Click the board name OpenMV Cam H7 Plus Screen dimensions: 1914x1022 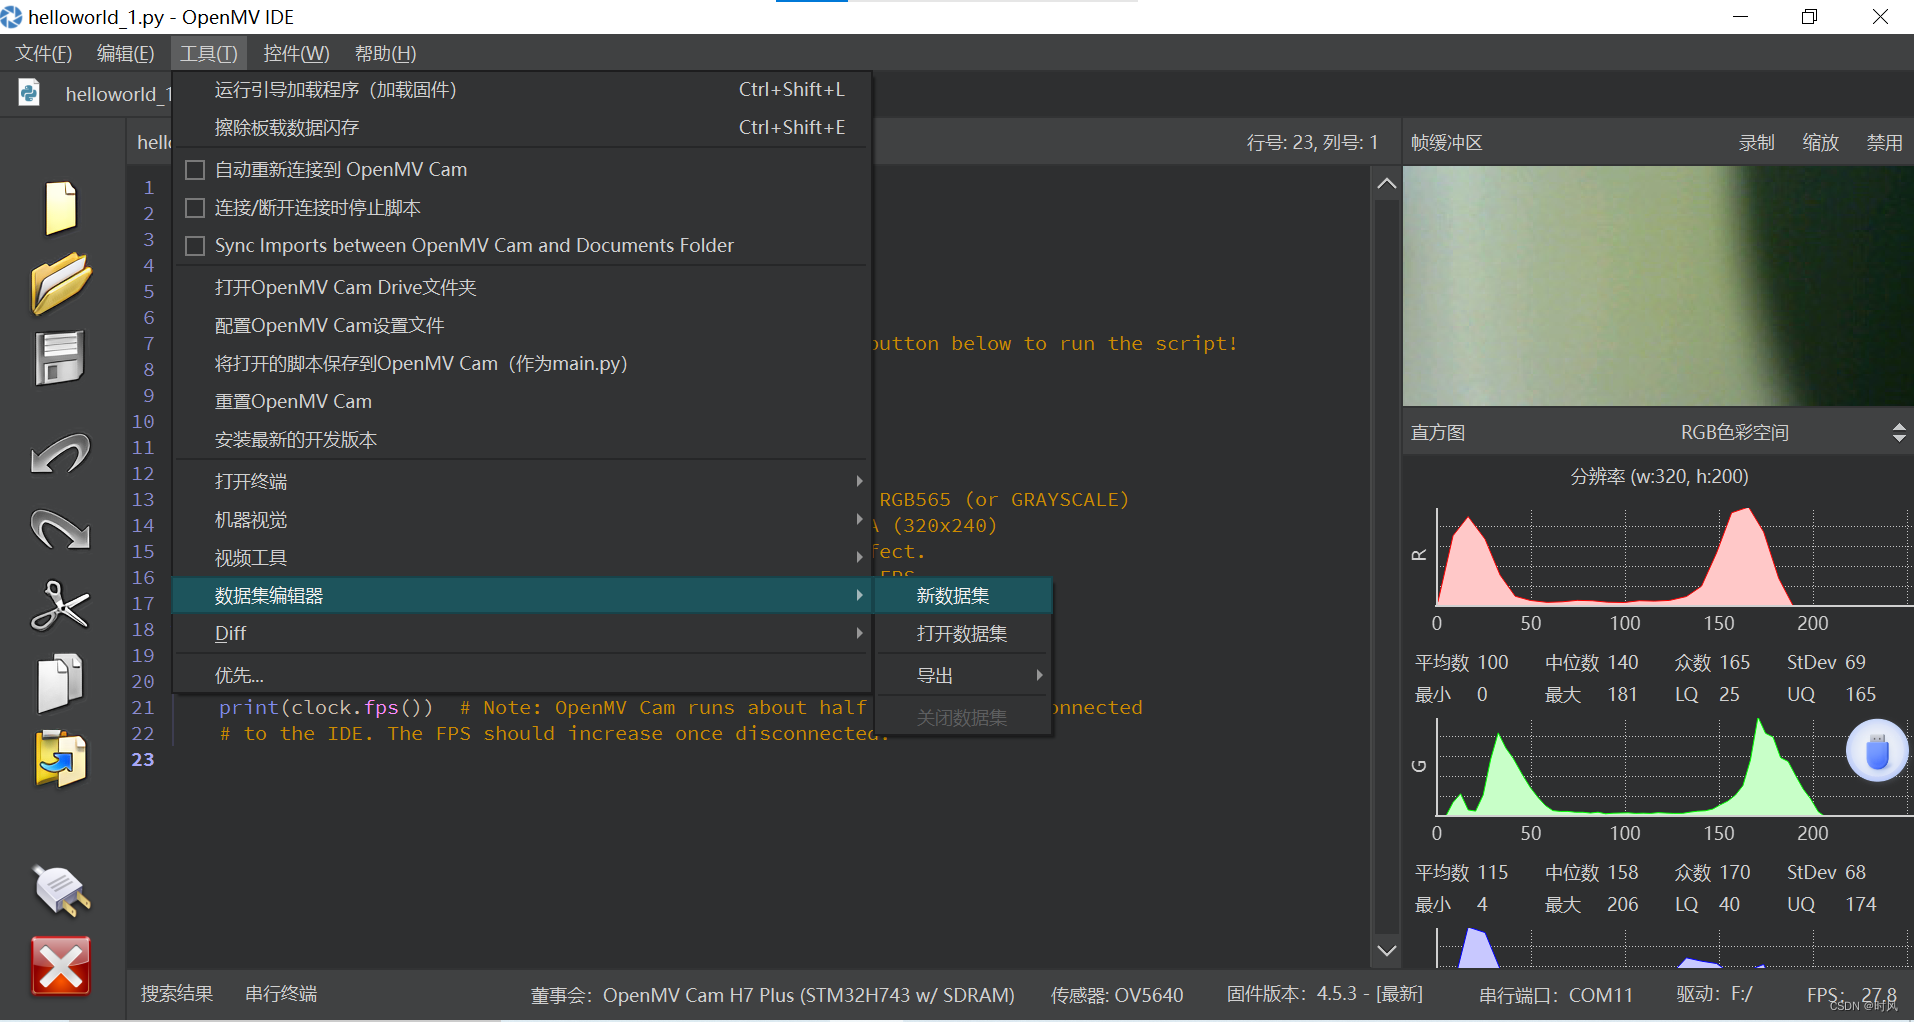[x=809, y=996]
